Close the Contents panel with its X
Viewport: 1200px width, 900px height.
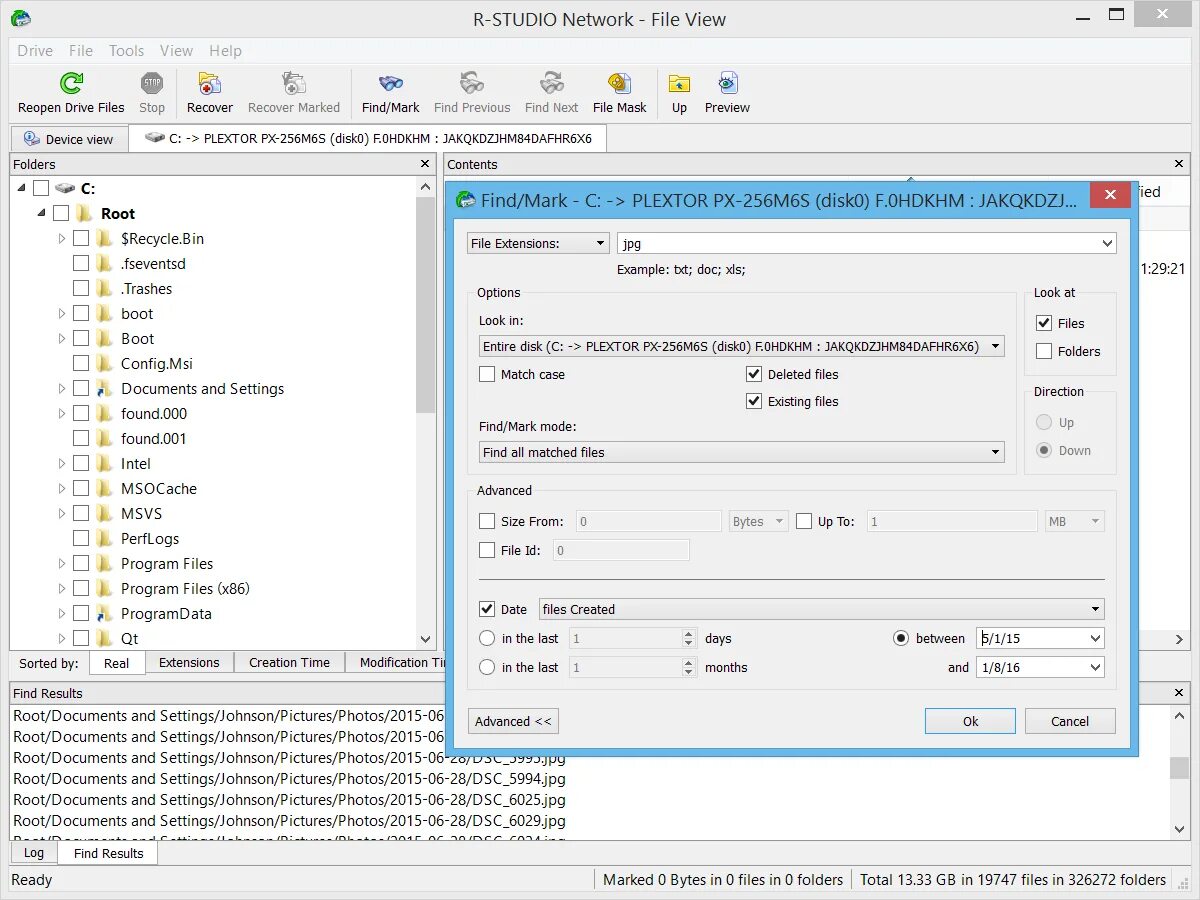pyautogui.click(x=1179, y=164)
